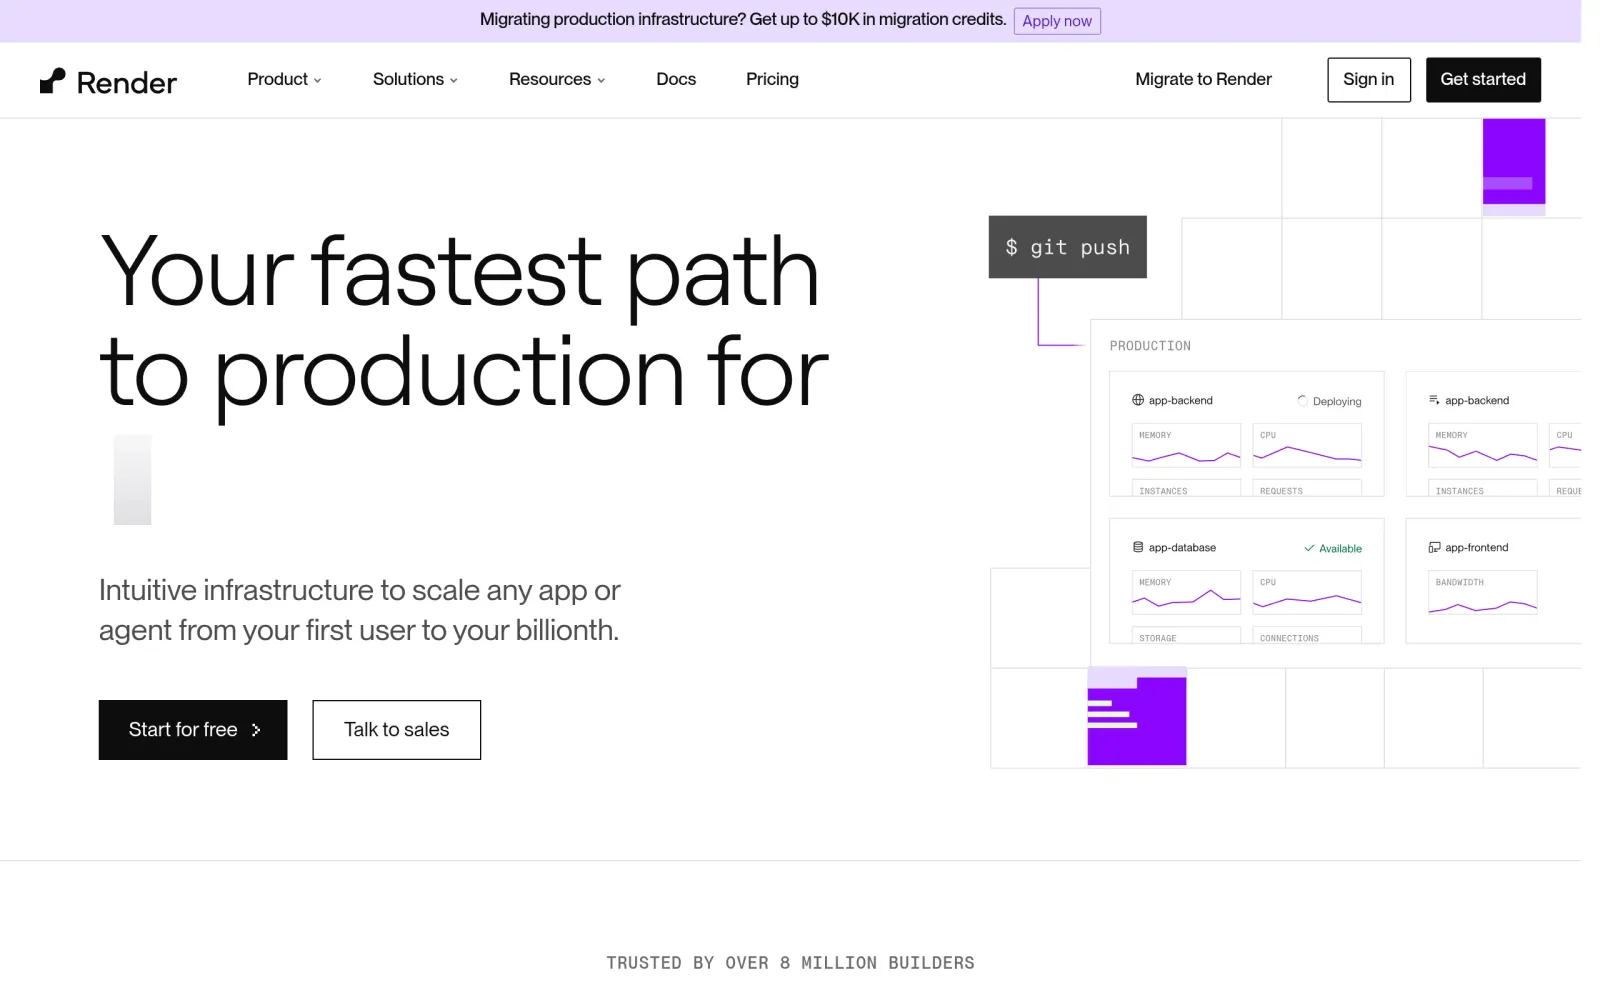This screenshot has width=1600, height=1000.
Task: Expand the Resources menu chevron
Action: click(601, 81)
